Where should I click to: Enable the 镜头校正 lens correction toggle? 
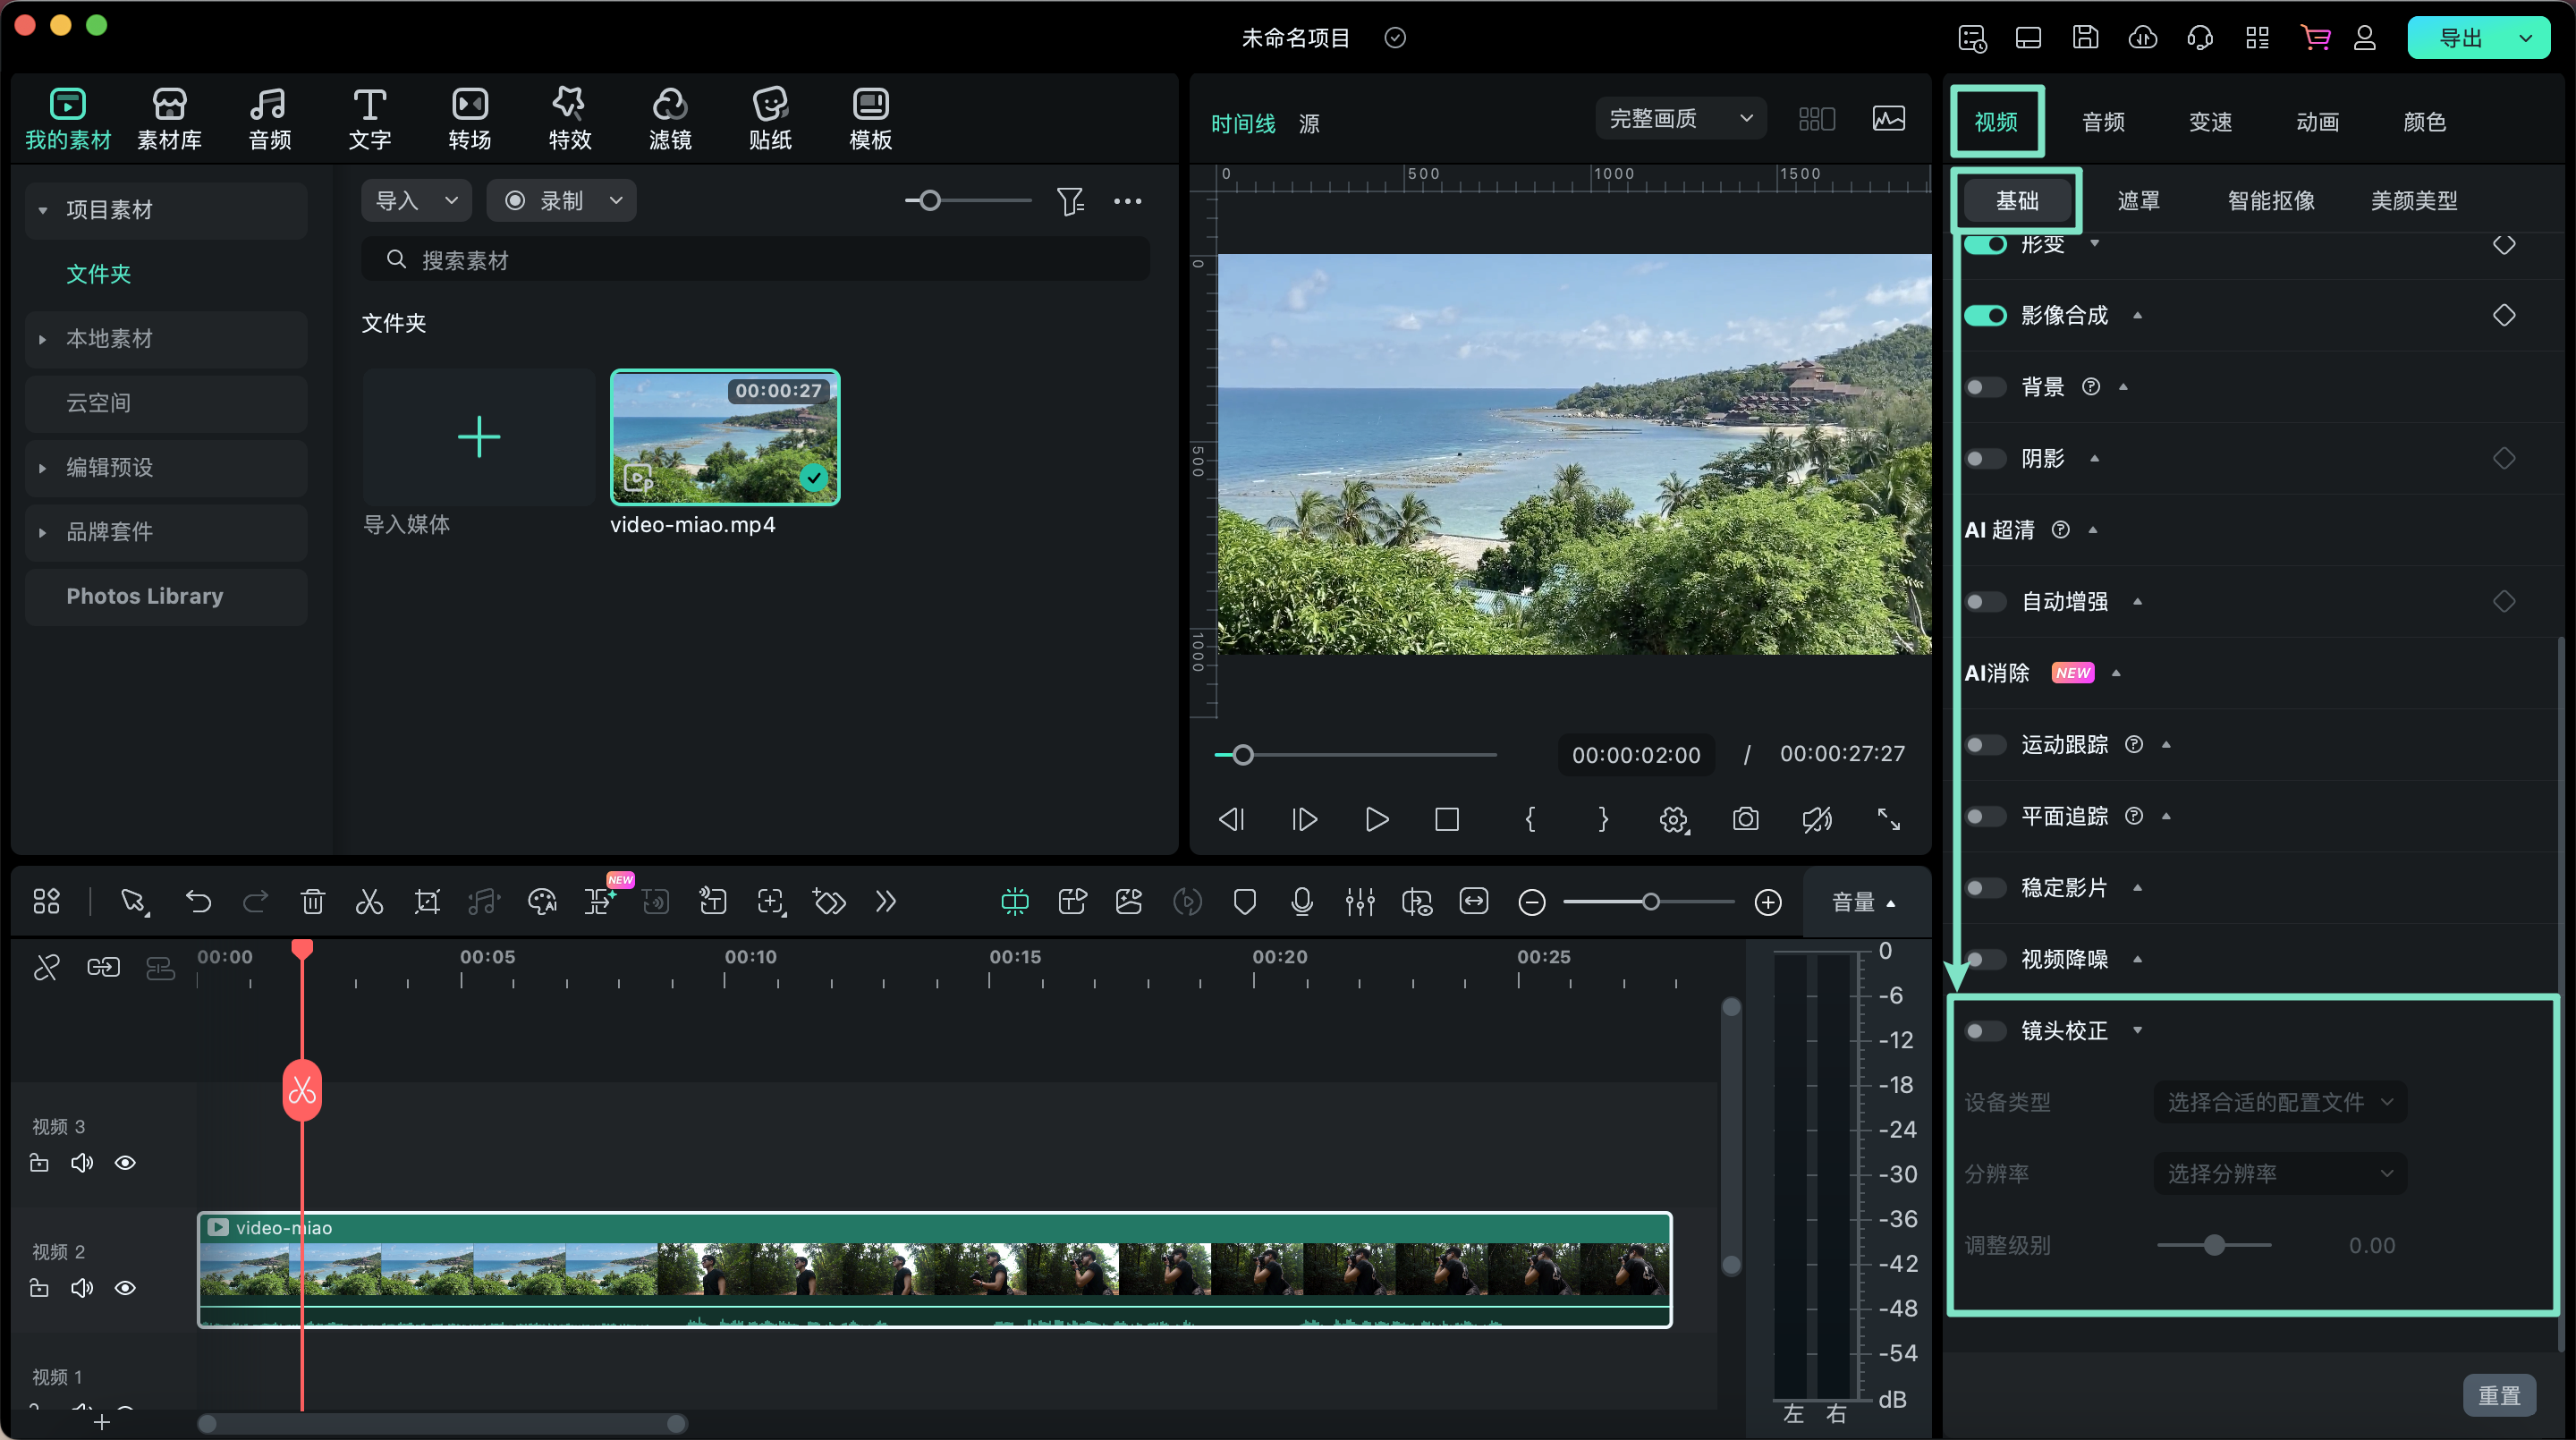[x=1984, y=1030]
